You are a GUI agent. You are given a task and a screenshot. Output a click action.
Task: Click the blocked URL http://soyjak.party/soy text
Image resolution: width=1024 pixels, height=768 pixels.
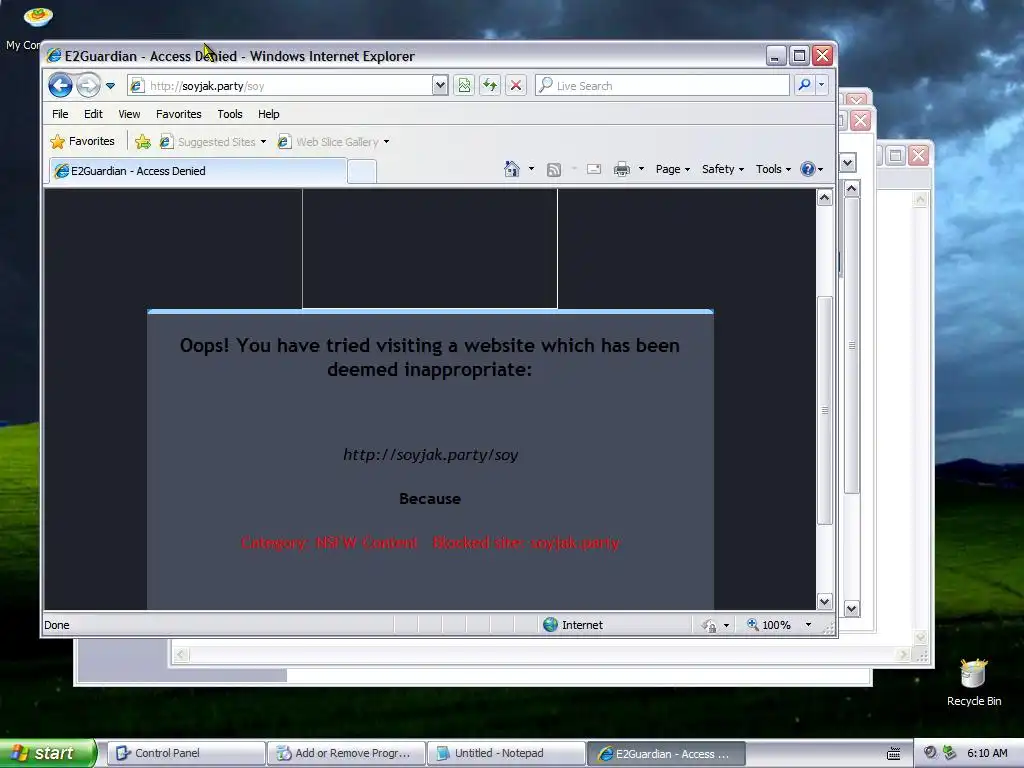tap(430, 455)
